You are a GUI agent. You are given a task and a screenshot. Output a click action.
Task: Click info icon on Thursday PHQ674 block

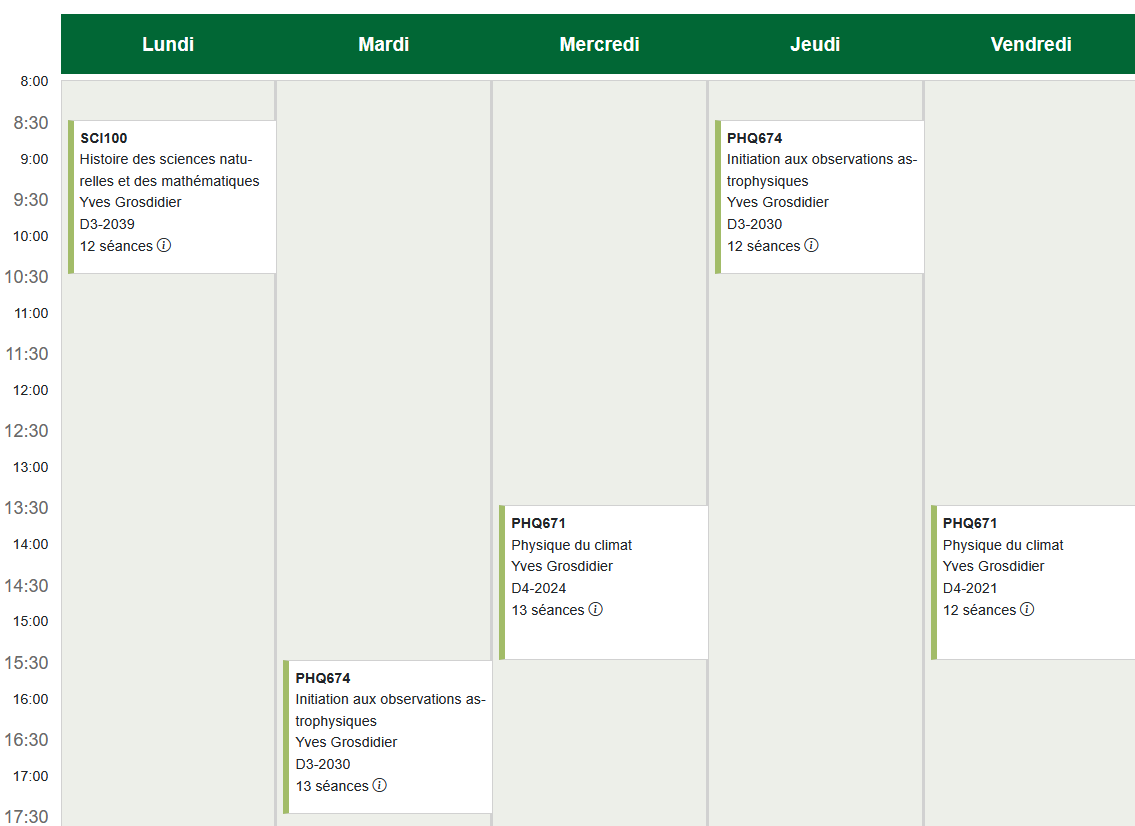[x=811, y=245]
